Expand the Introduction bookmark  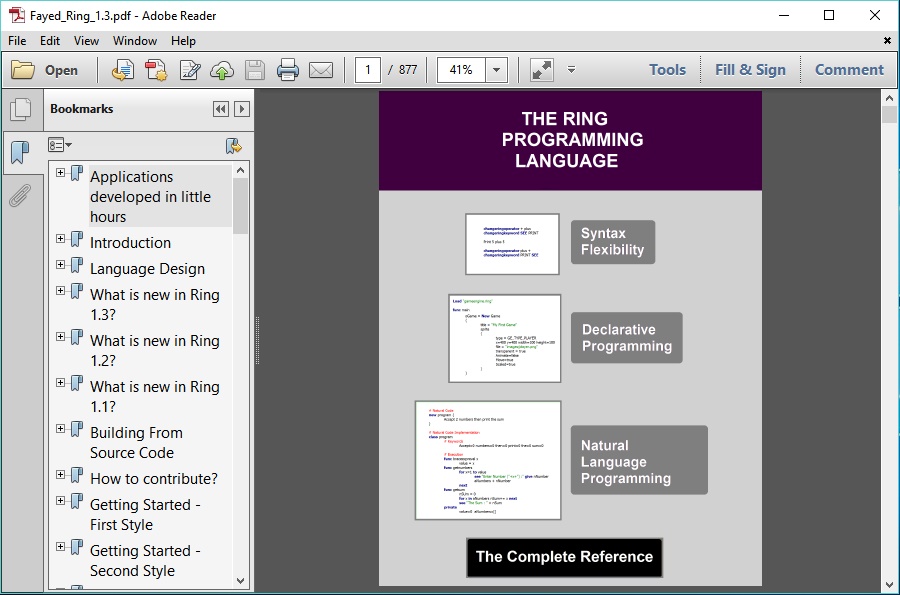tap(60, 239)
